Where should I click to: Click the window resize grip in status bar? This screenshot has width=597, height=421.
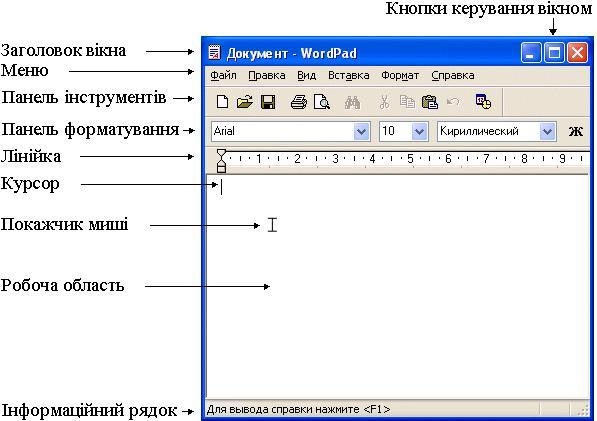tap(583, 410)
